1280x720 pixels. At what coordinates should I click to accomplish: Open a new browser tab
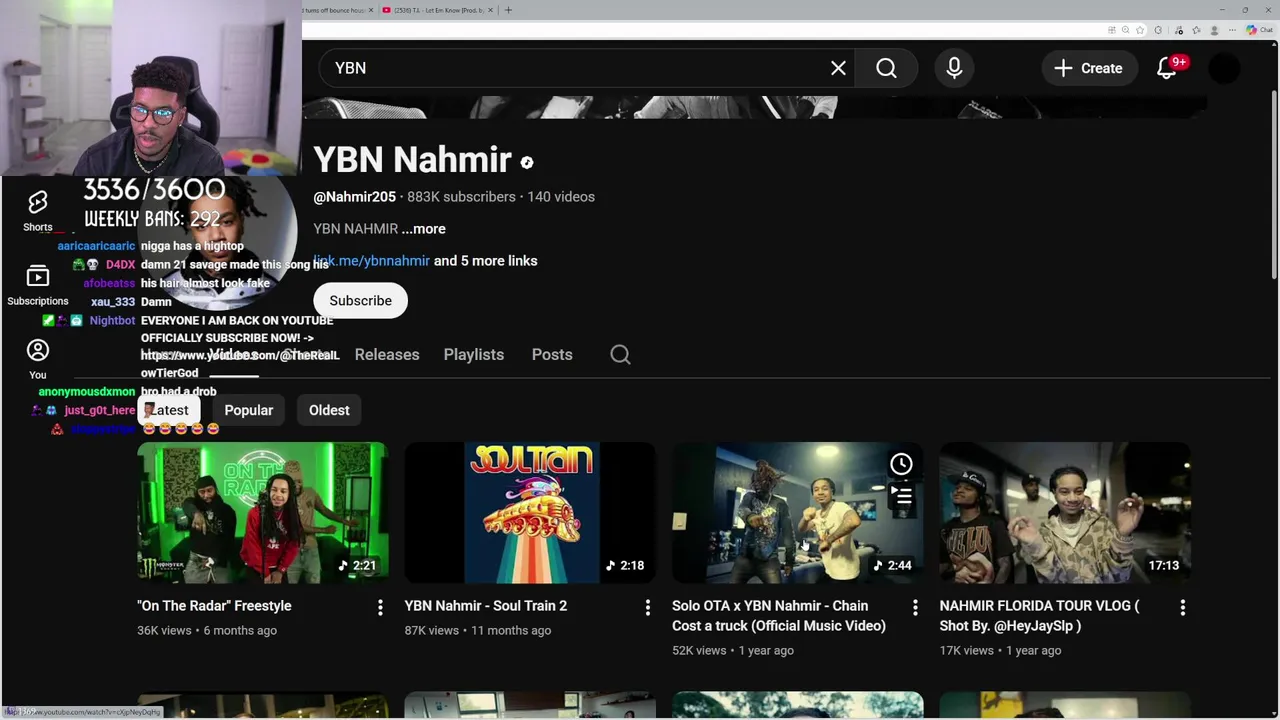point(508,10)
